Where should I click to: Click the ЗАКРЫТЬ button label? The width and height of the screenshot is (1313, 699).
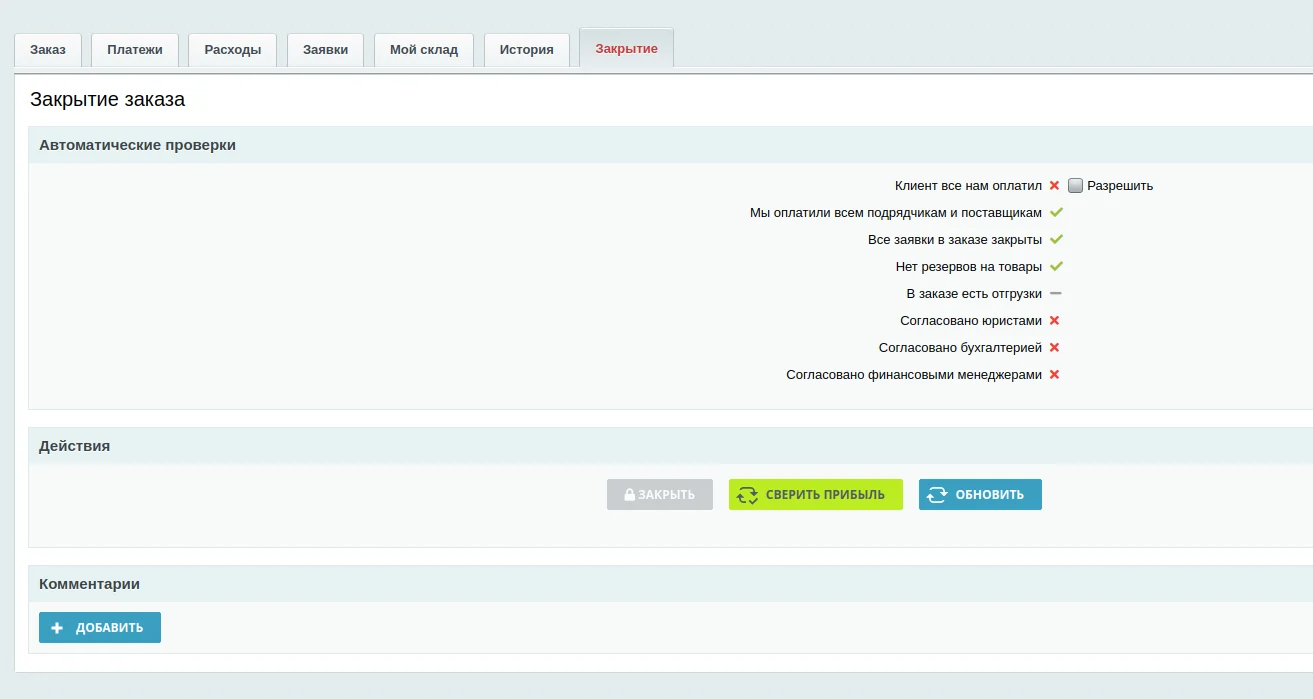pos(667,495)
